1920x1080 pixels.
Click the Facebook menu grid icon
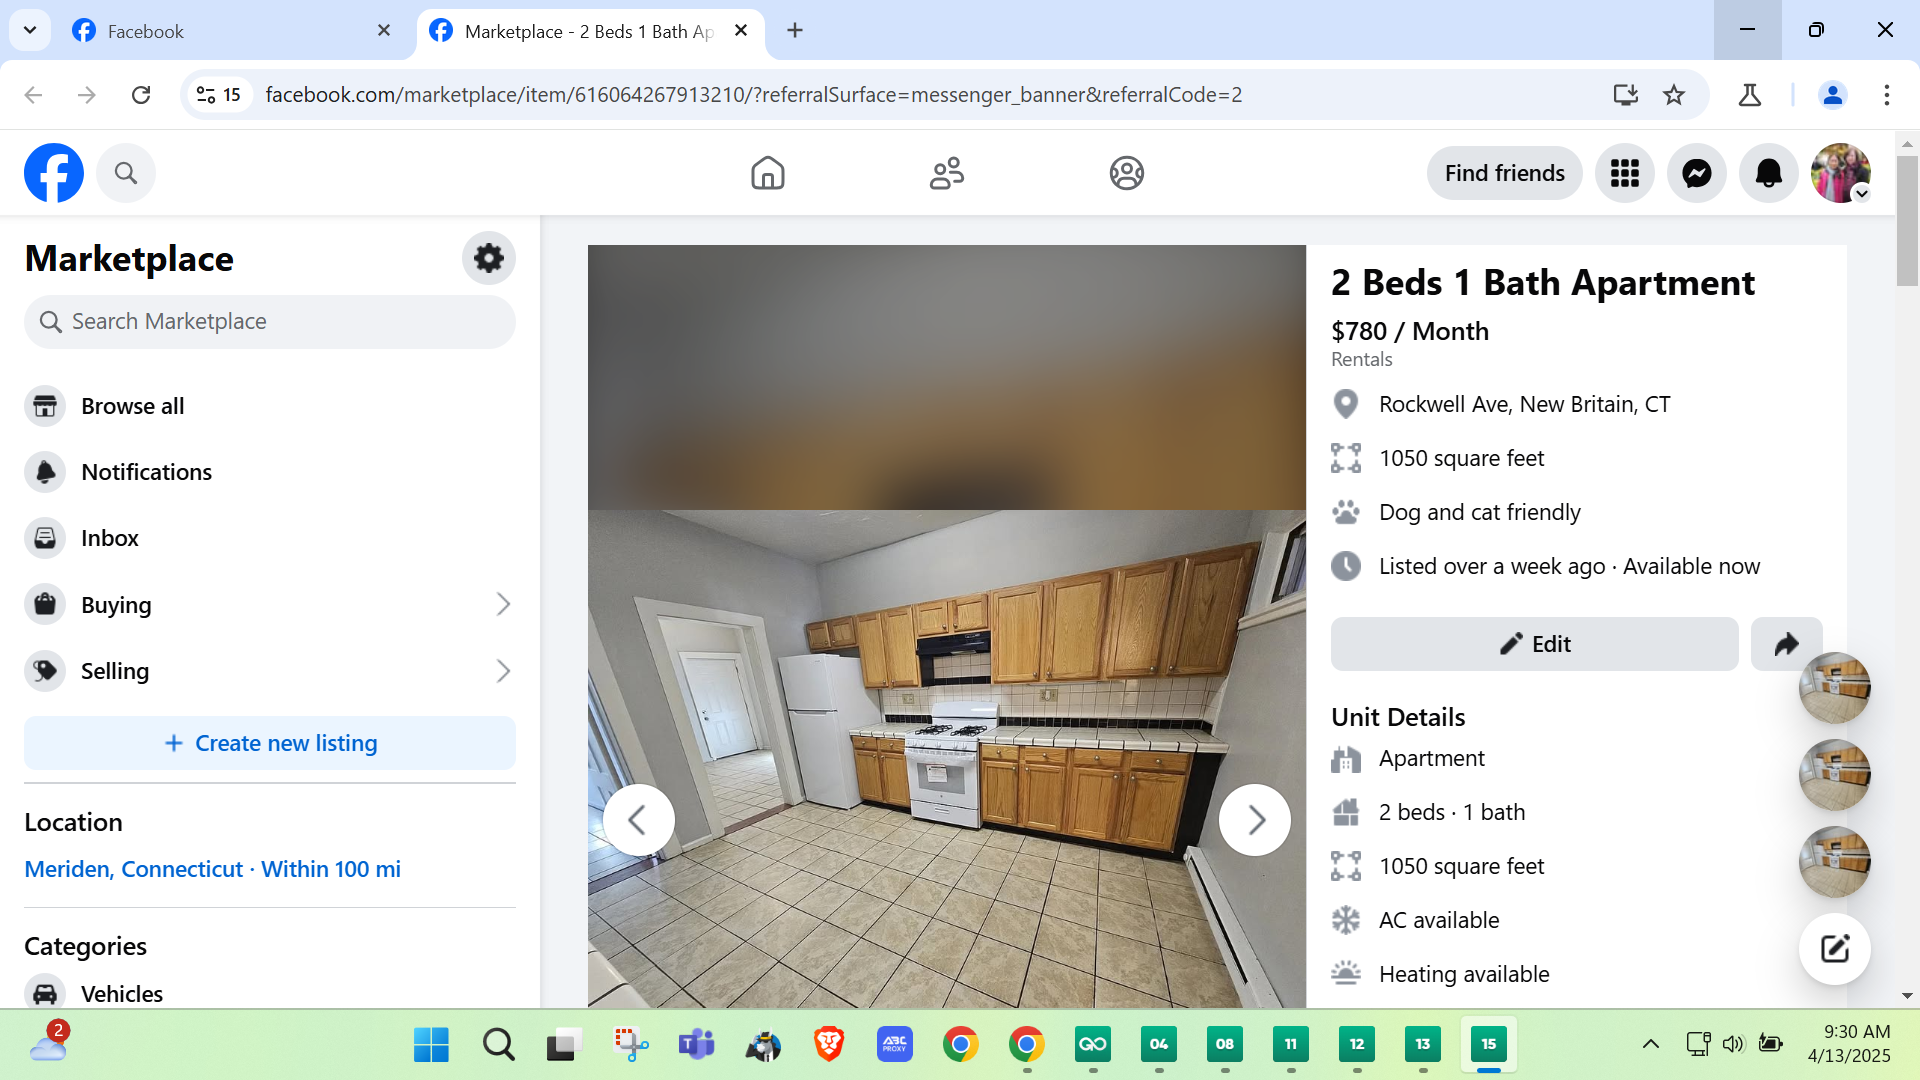1624,174
